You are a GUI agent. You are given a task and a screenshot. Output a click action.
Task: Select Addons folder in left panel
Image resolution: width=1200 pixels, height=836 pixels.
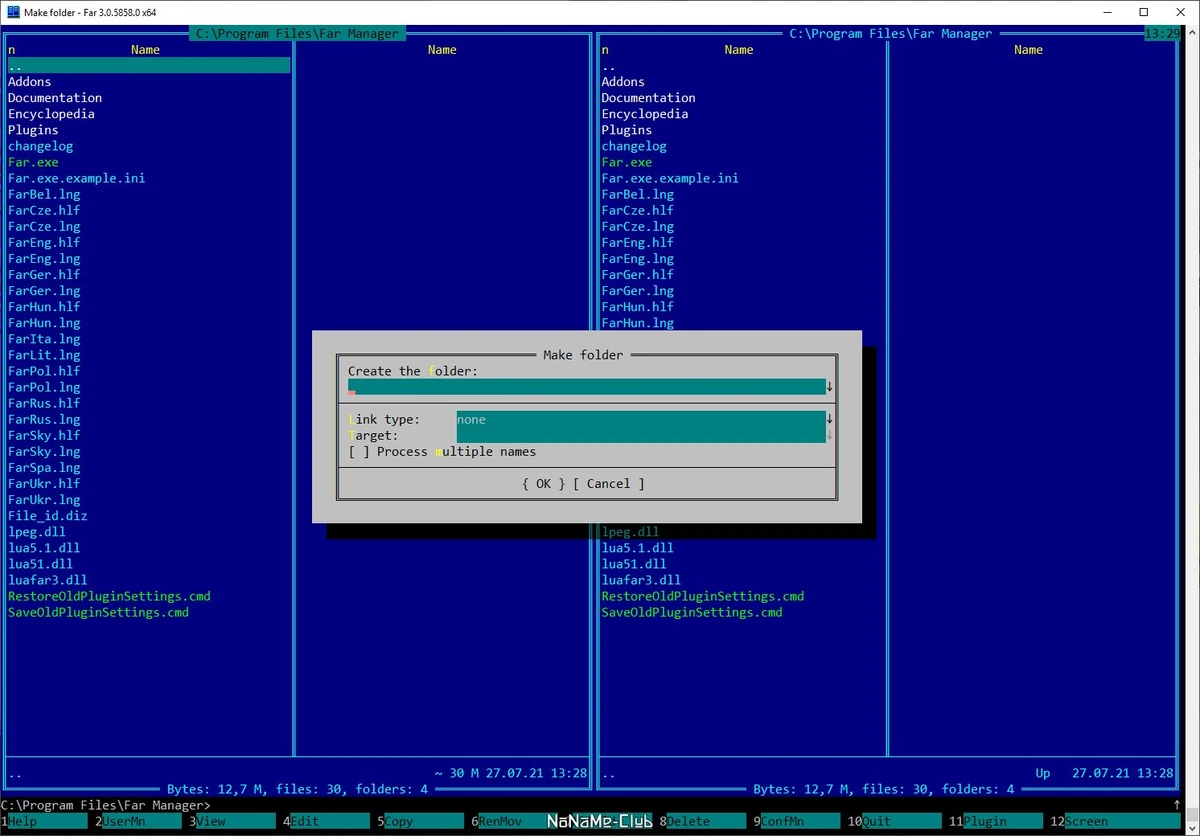tap(30, 82)
